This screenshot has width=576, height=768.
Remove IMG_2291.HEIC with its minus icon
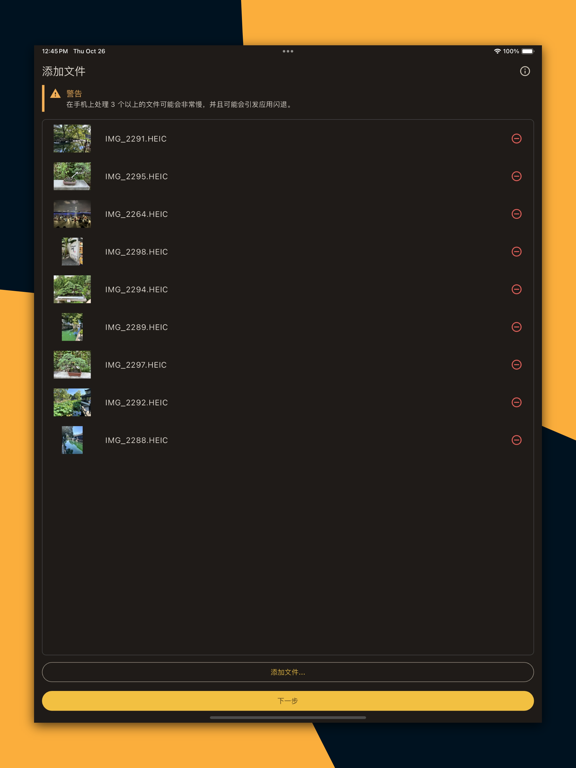point(516,139)
